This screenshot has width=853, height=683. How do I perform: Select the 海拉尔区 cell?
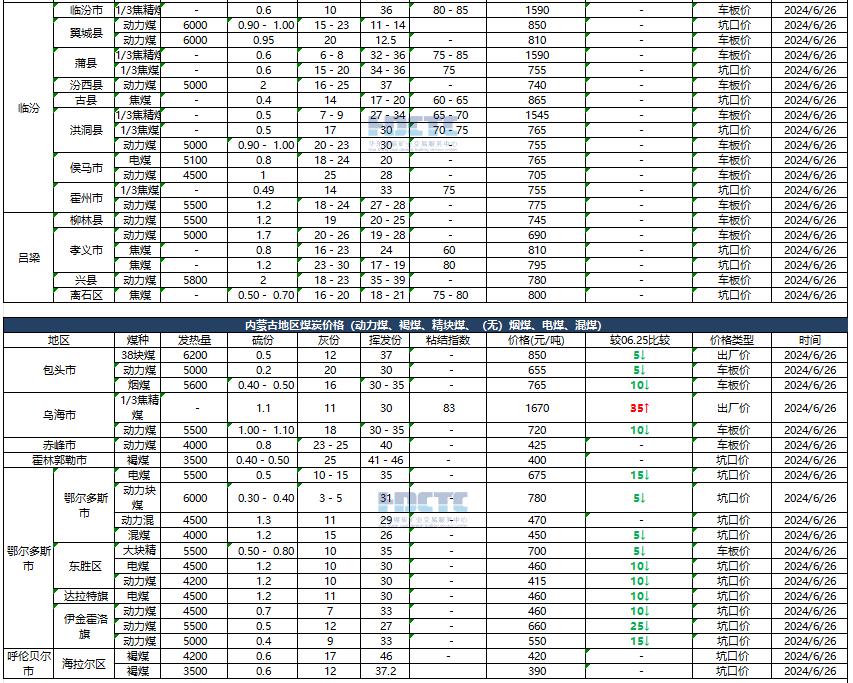84,663
